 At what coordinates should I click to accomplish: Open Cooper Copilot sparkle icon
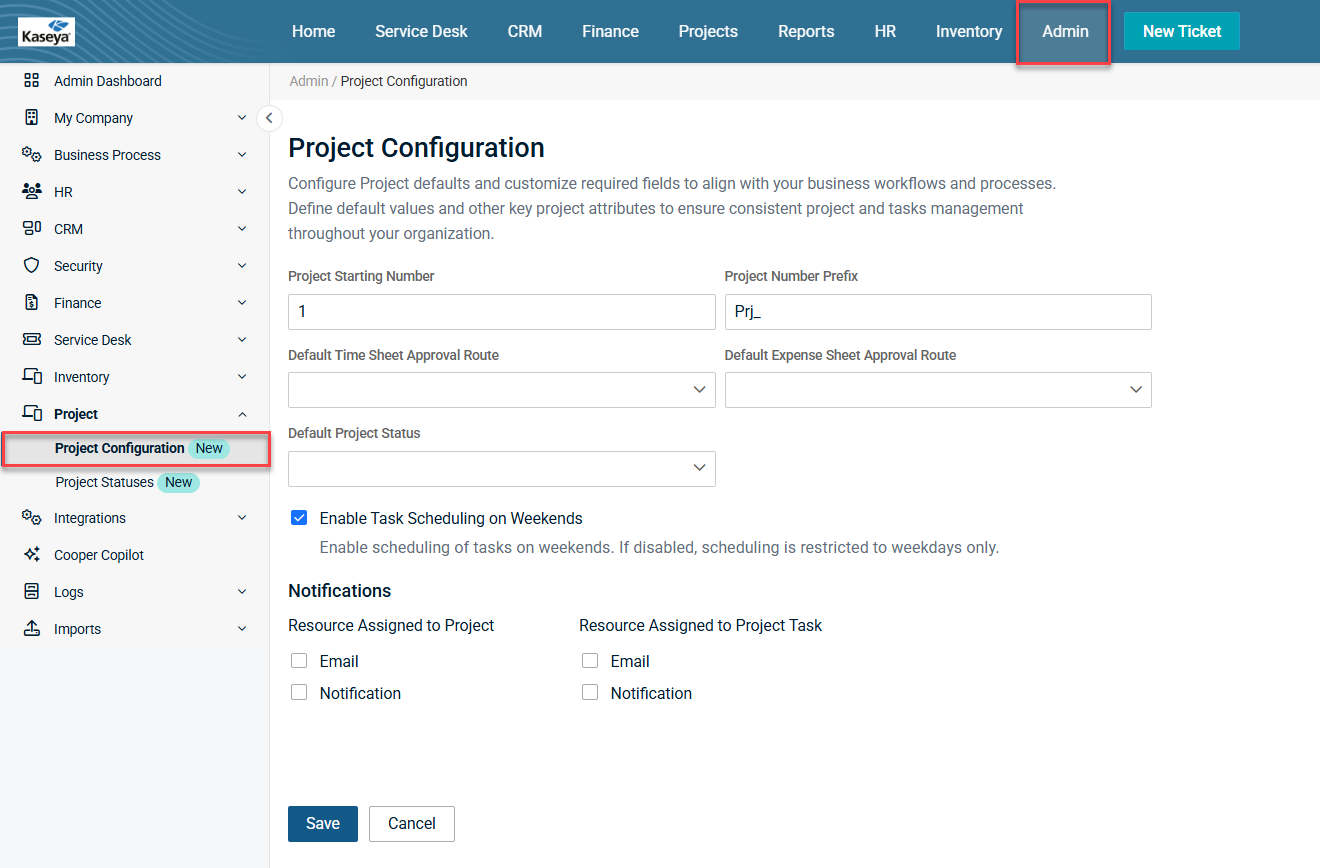pos(31,555)
